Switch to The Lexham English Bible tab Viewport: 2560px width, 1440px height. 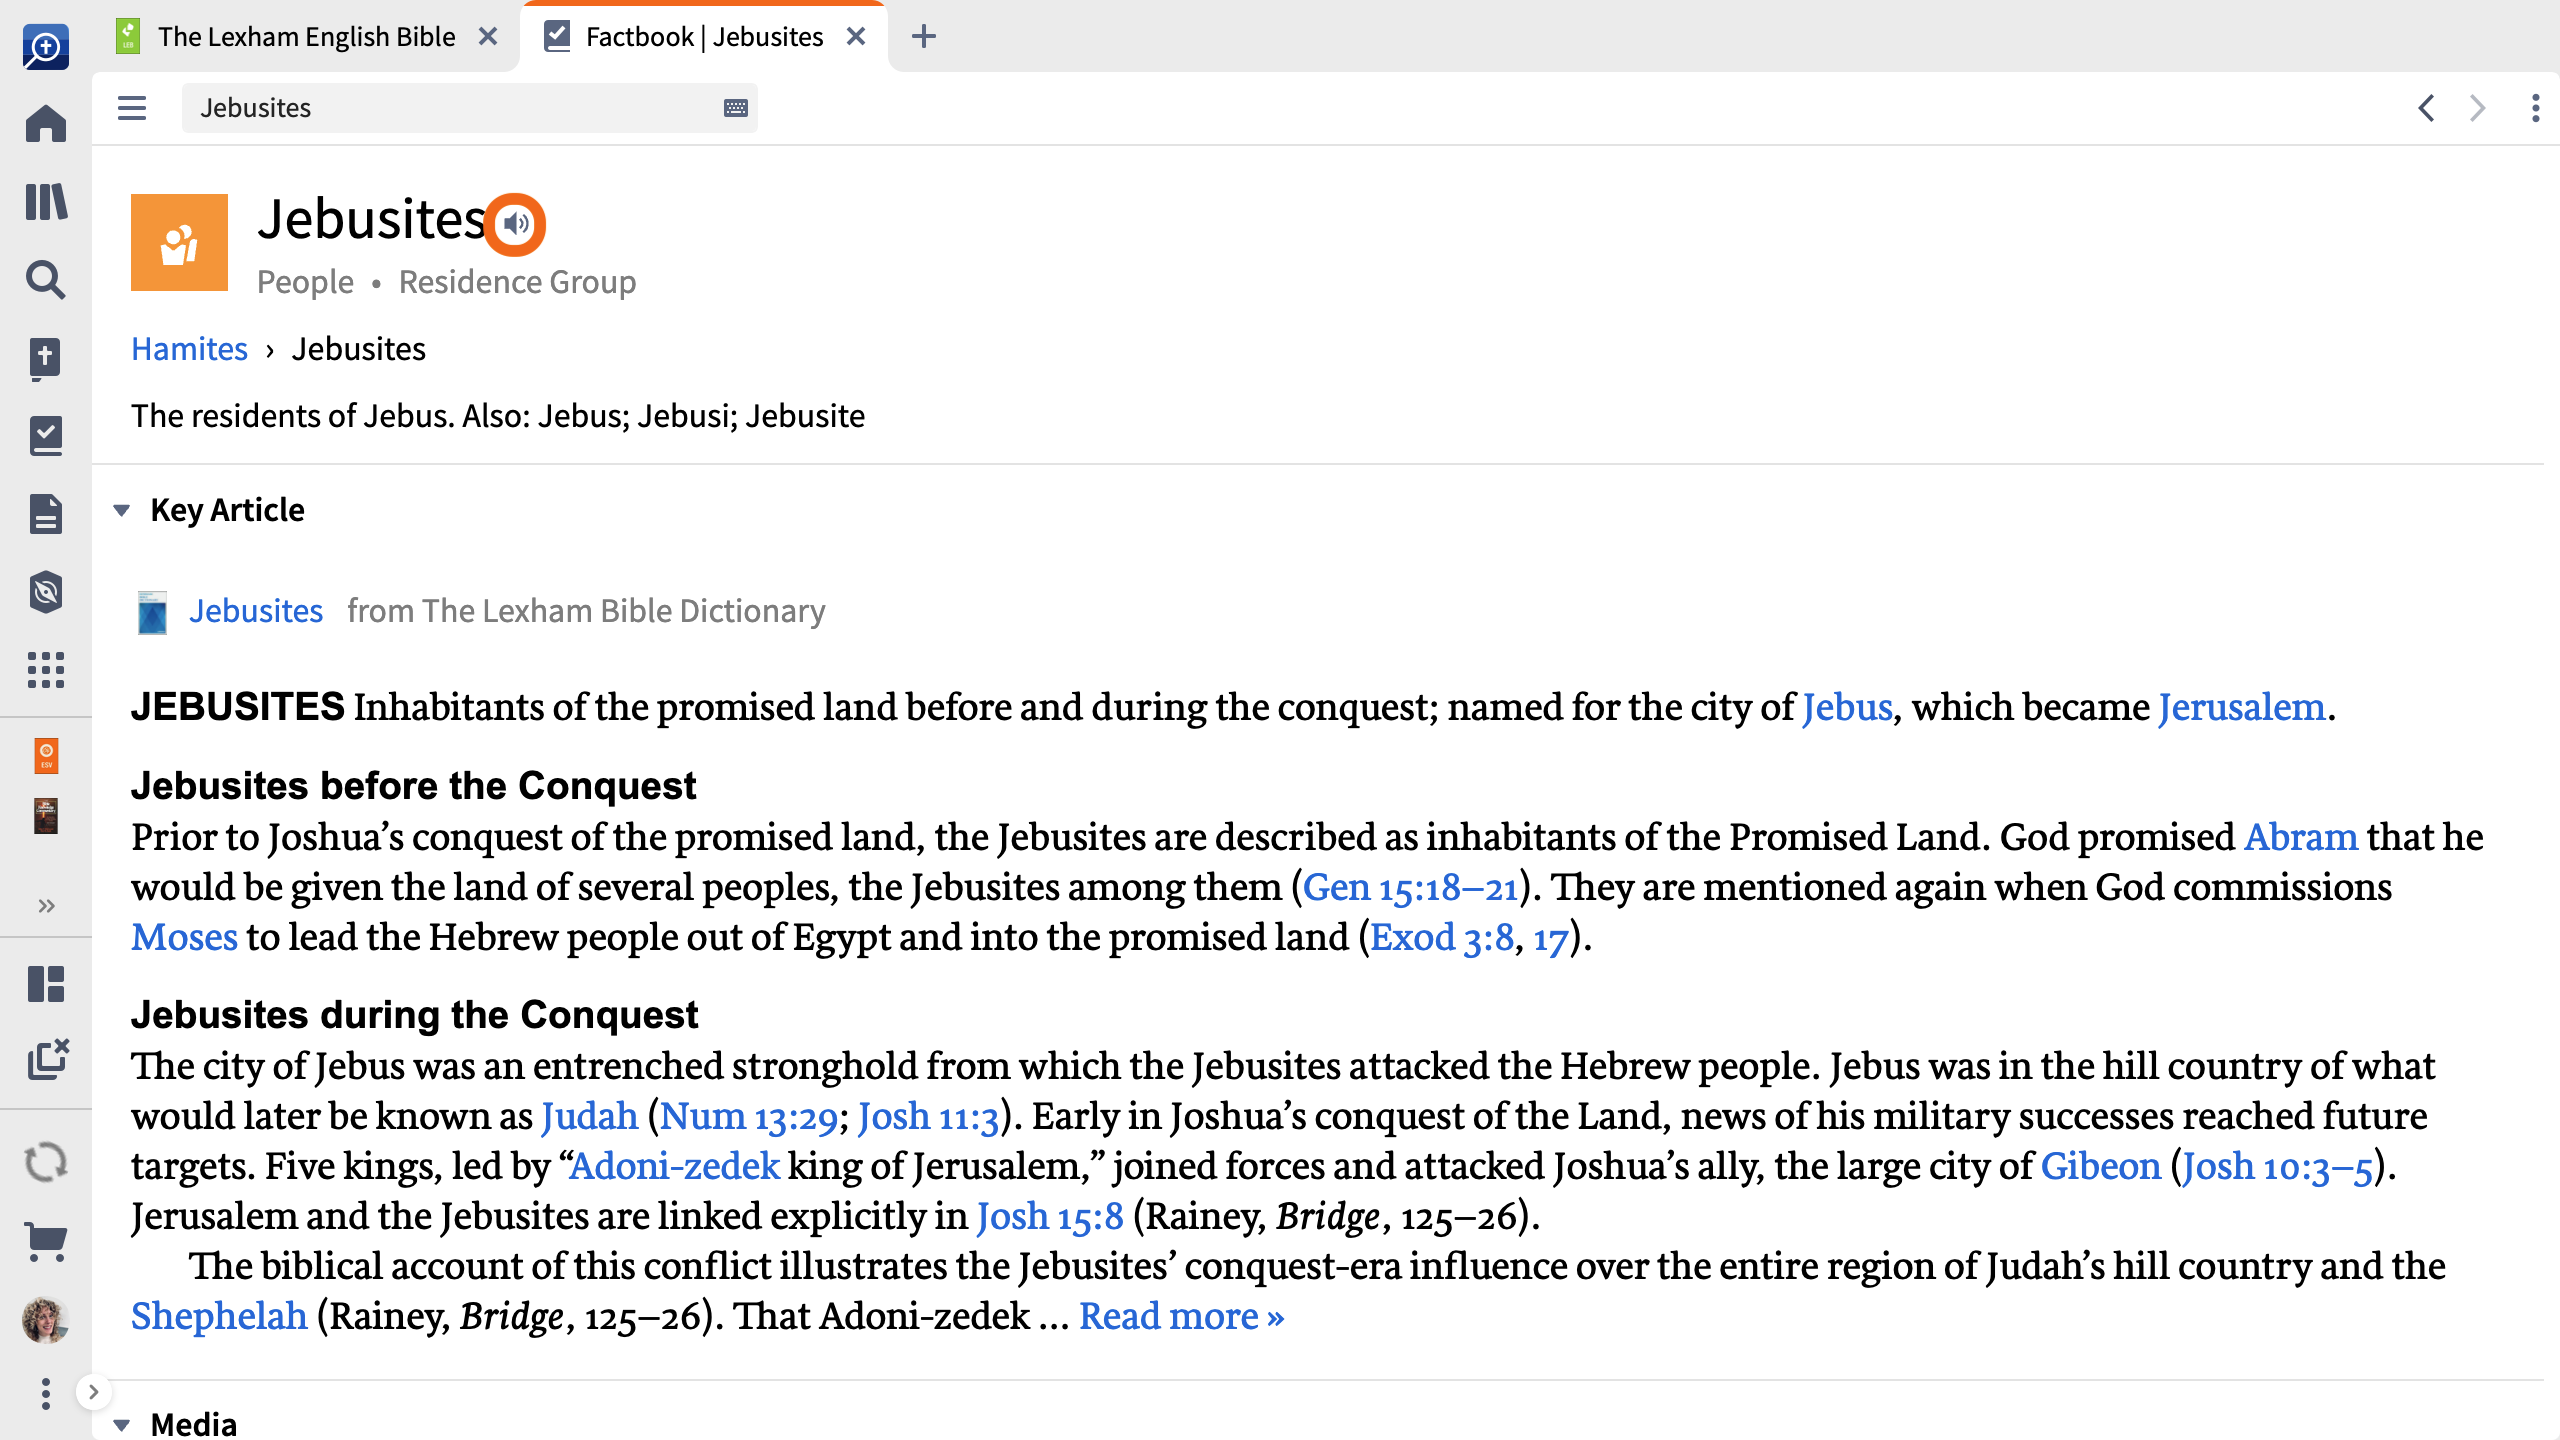[x=307, y=37]
